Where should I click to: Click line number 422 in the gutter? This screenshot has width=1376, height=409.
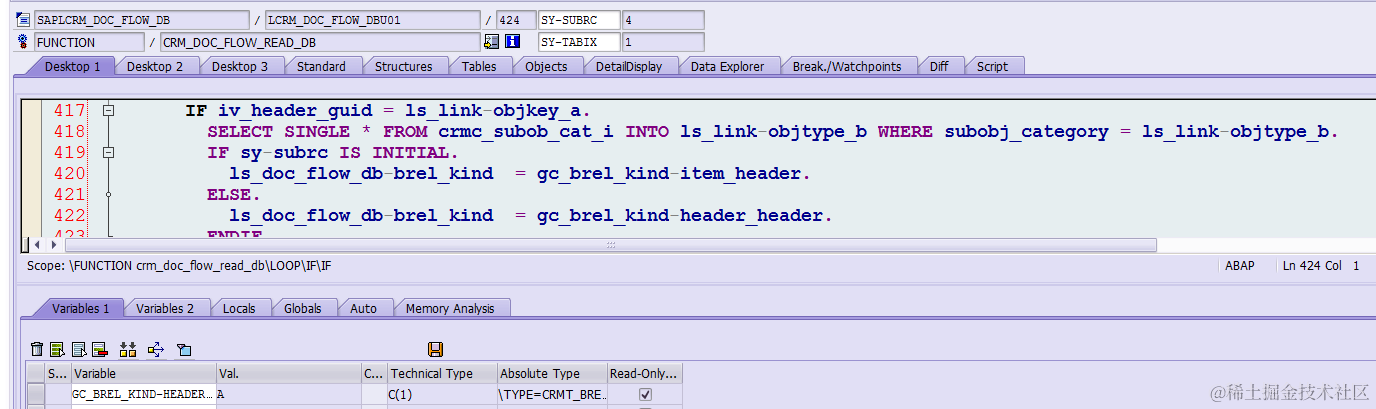[x=69, y=216]
